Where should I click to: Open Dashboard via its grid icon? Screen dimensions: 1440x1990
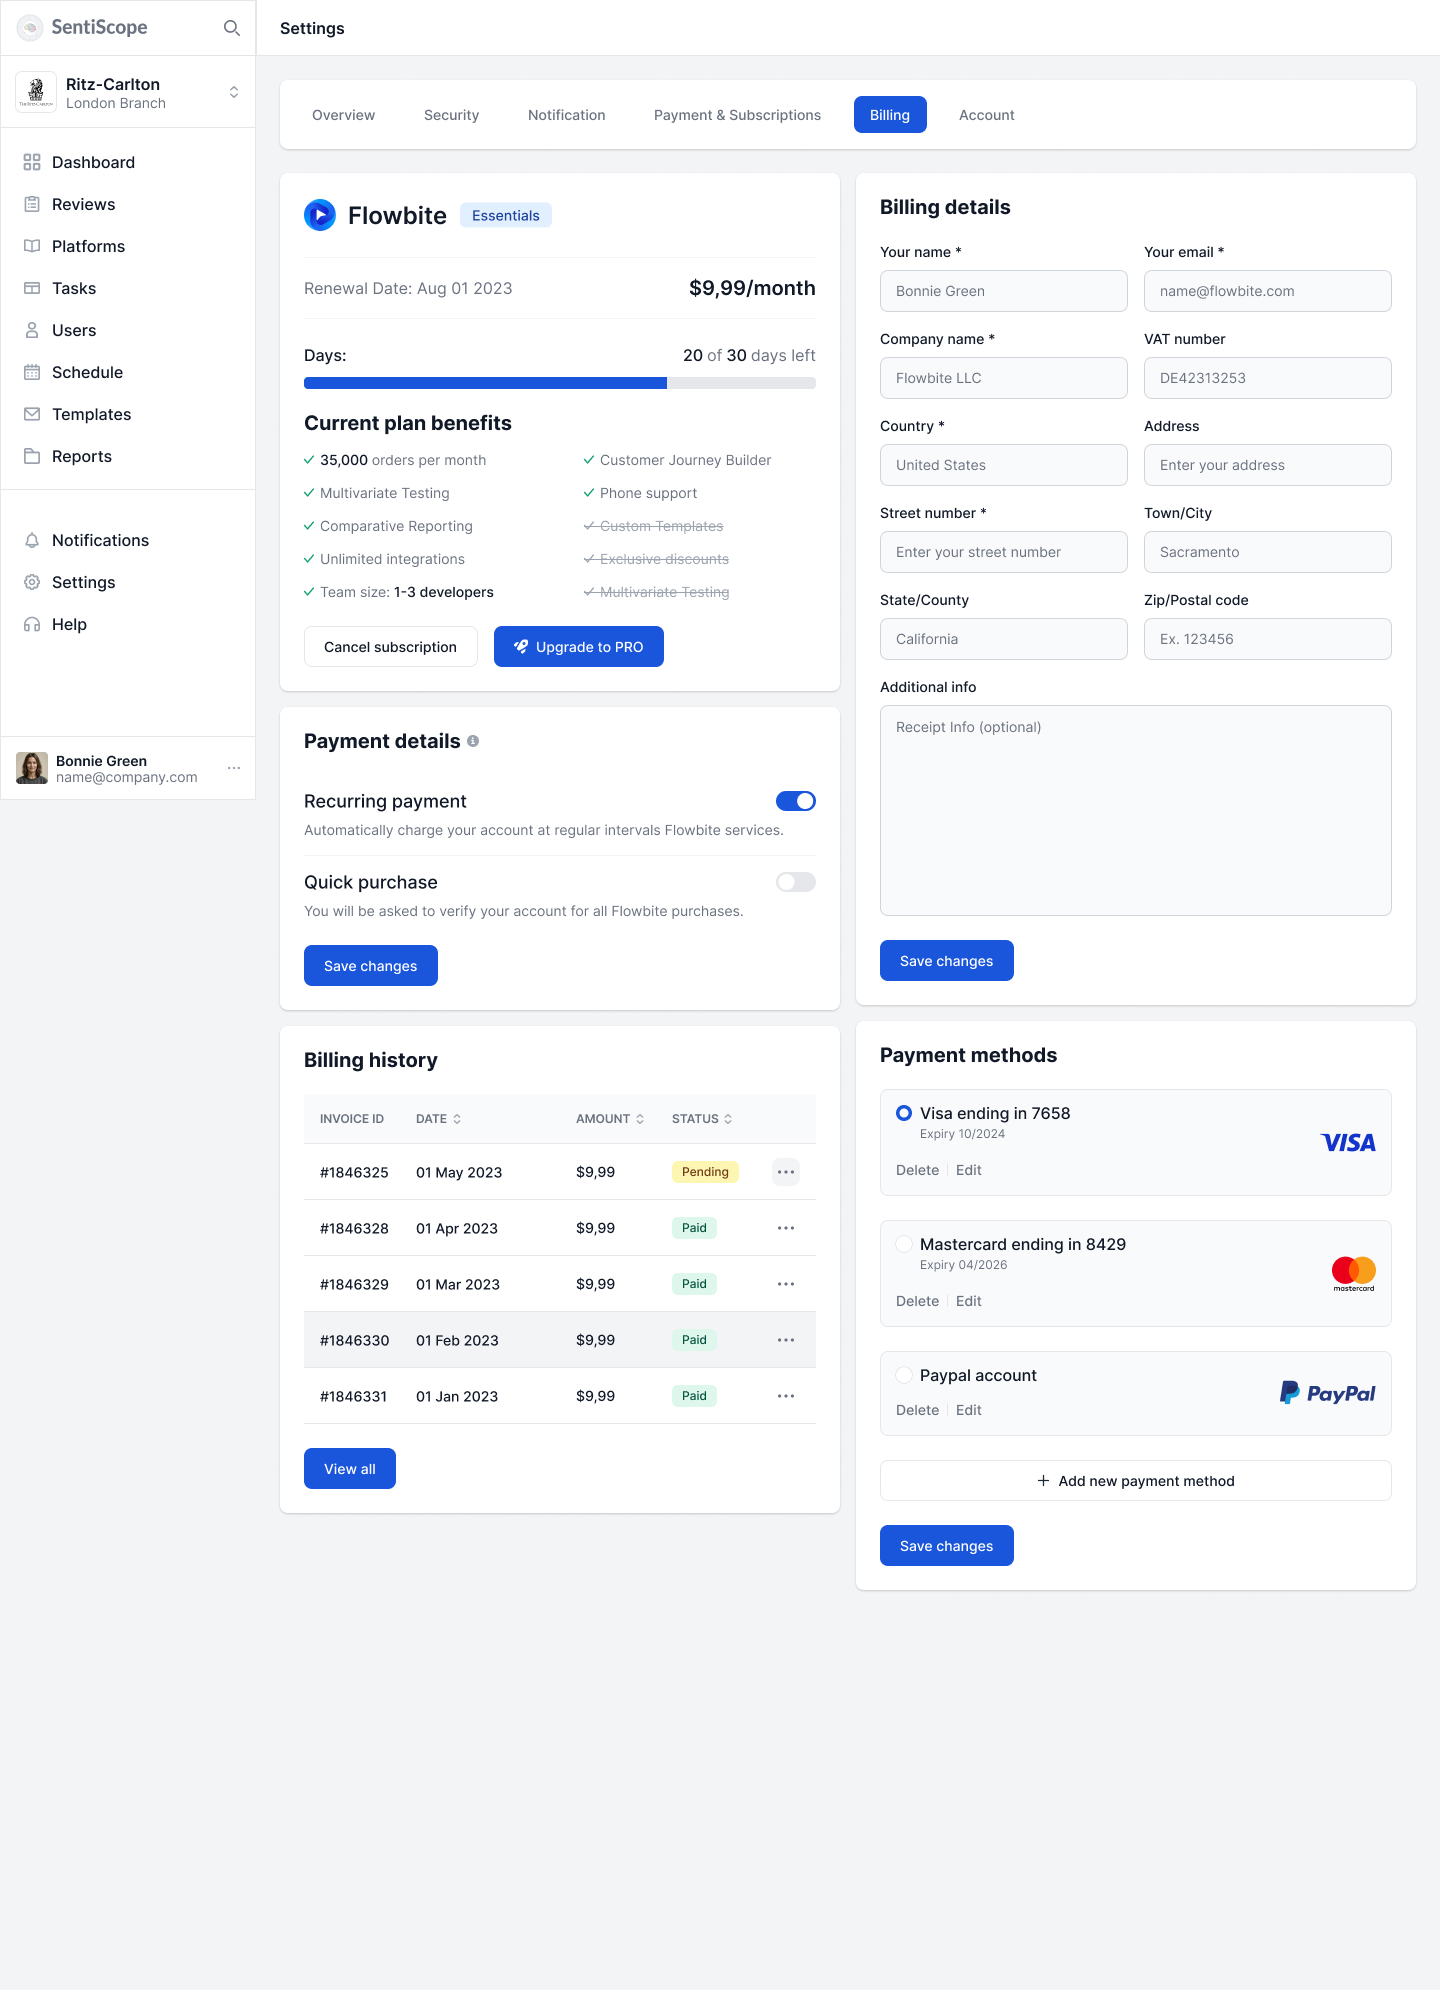32,162
